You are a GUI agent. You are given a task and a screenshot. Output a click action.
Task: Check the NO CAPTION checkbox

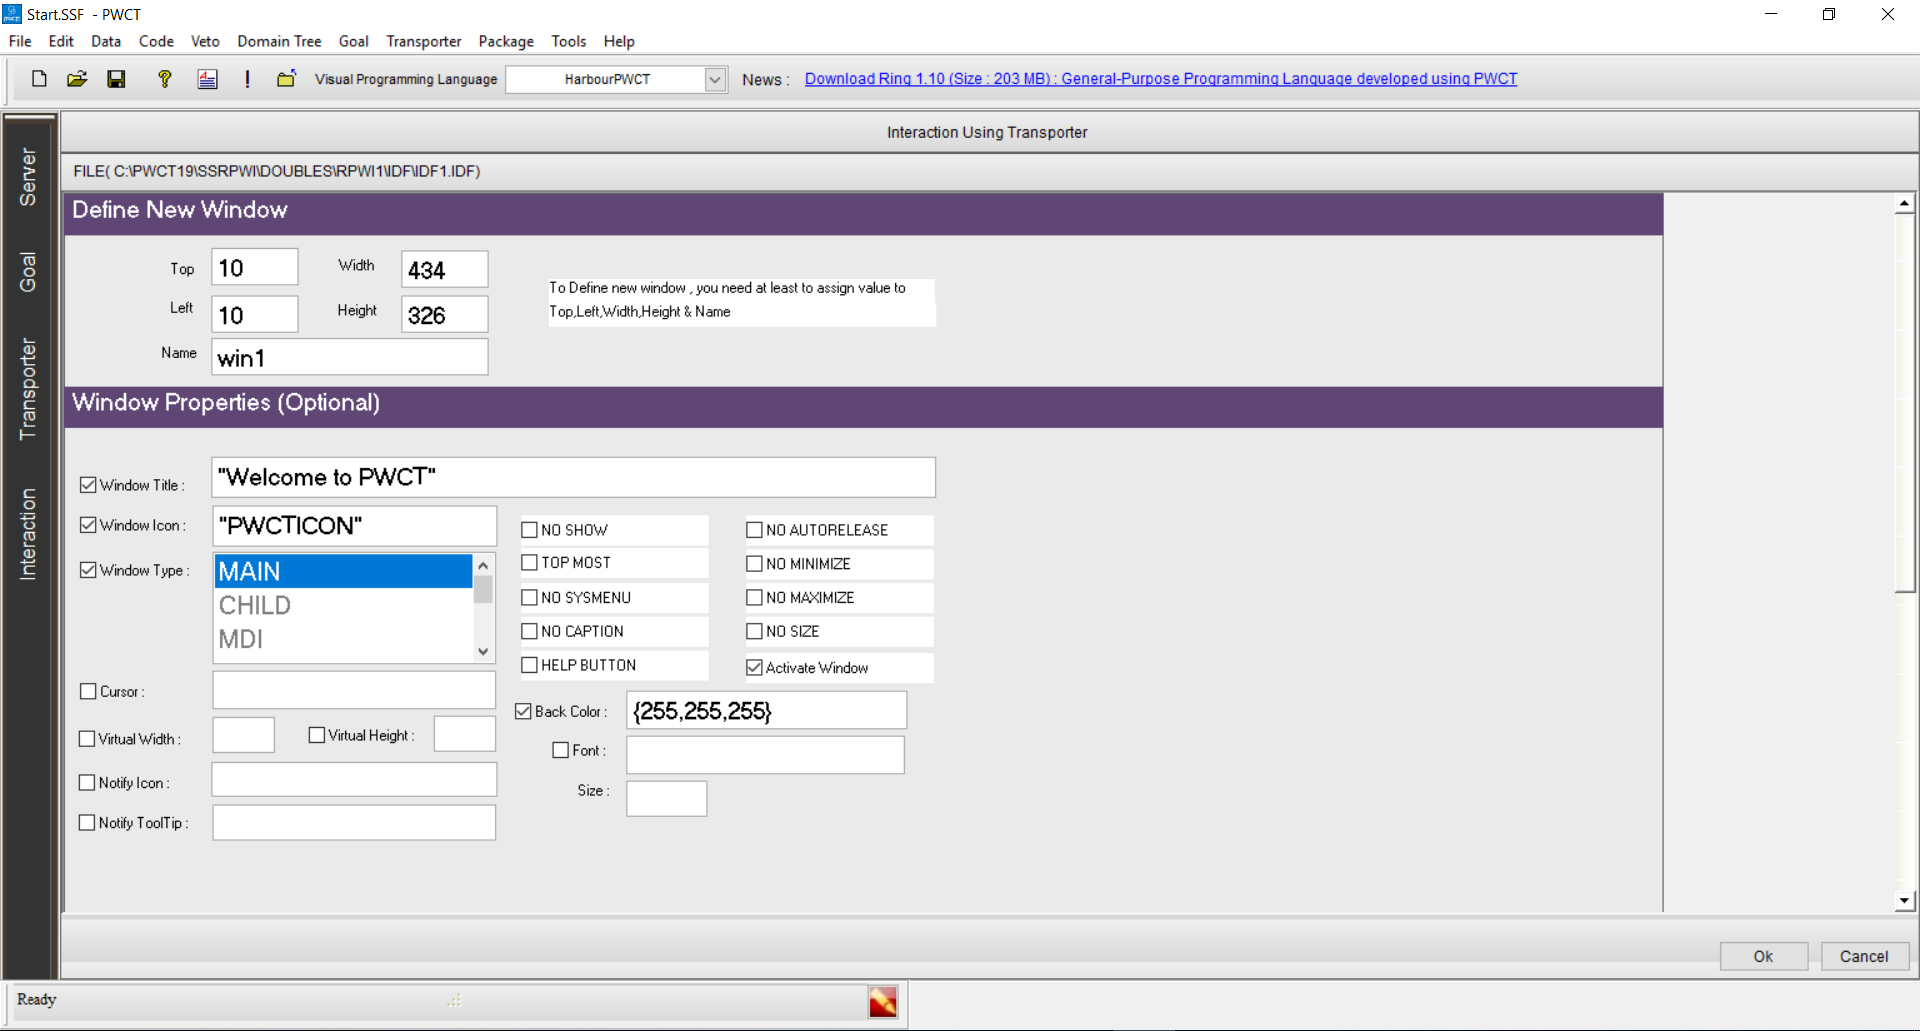530,632
